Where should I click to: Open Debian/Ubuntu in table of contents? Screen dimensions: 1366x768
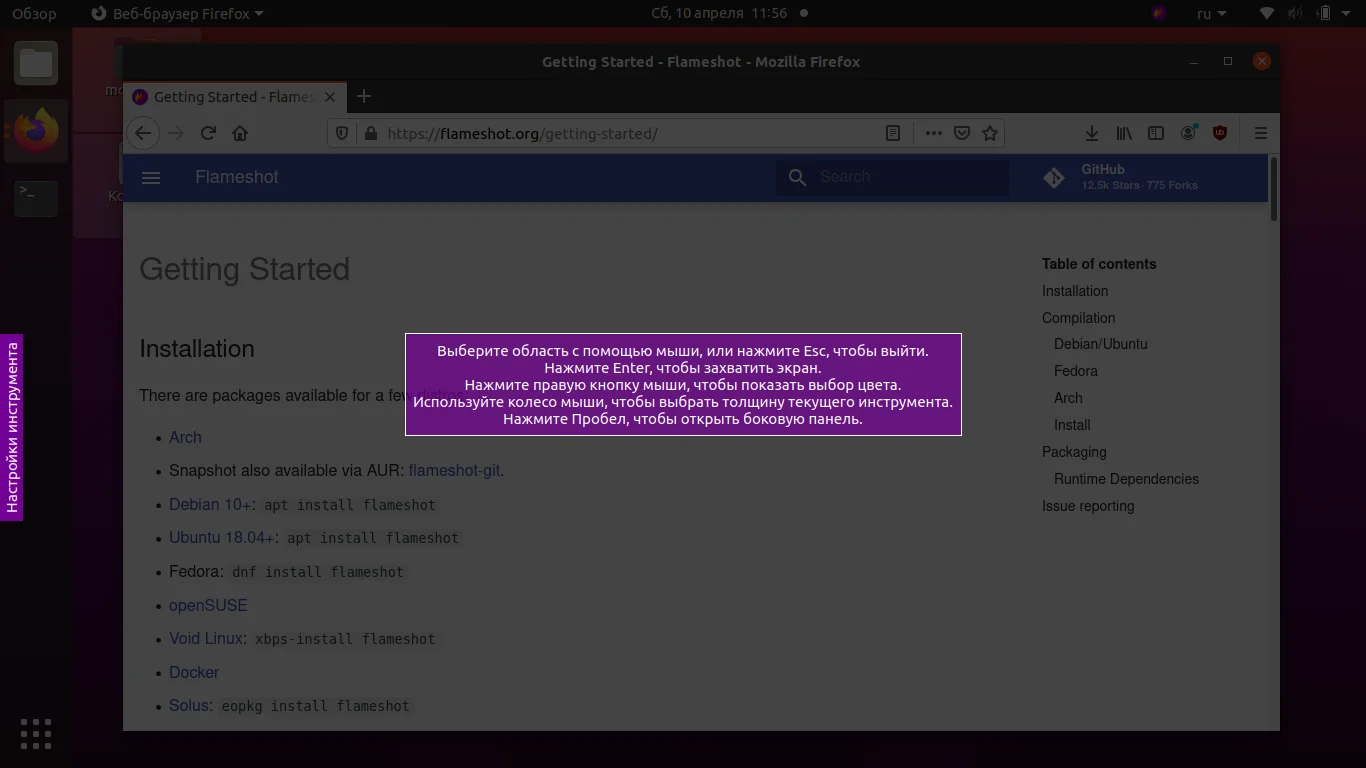1101,344
